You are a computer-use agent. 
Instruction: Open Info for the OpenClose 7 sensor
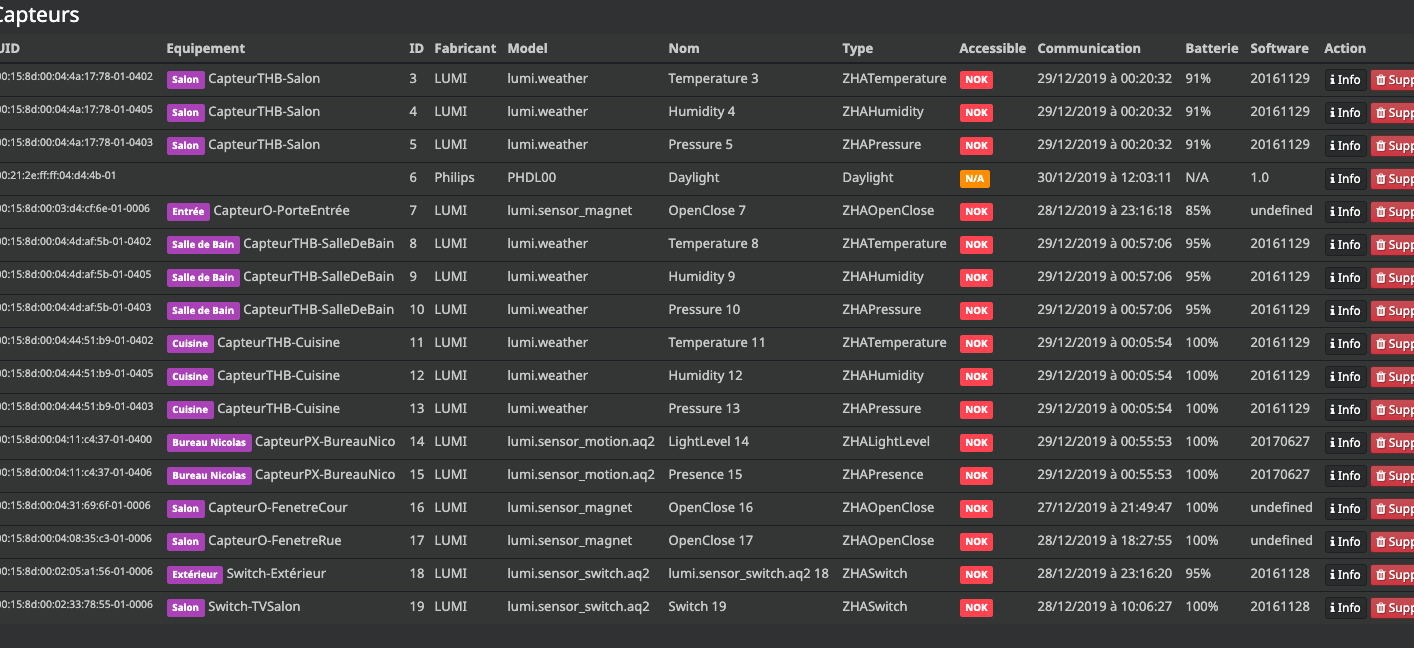coord(1346,212)
